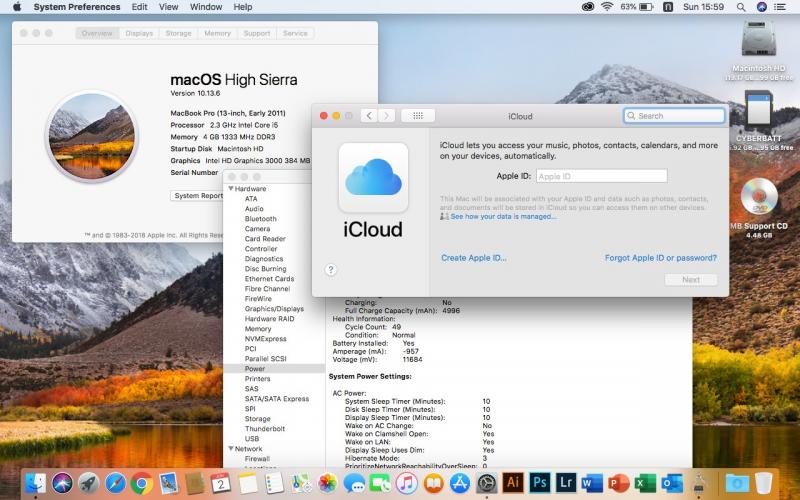Image resolution: width=800 pixels, height=500 pixels.
Task: Click Create Apple ID link
Action: pyautogui.click(x=473, y=258)
